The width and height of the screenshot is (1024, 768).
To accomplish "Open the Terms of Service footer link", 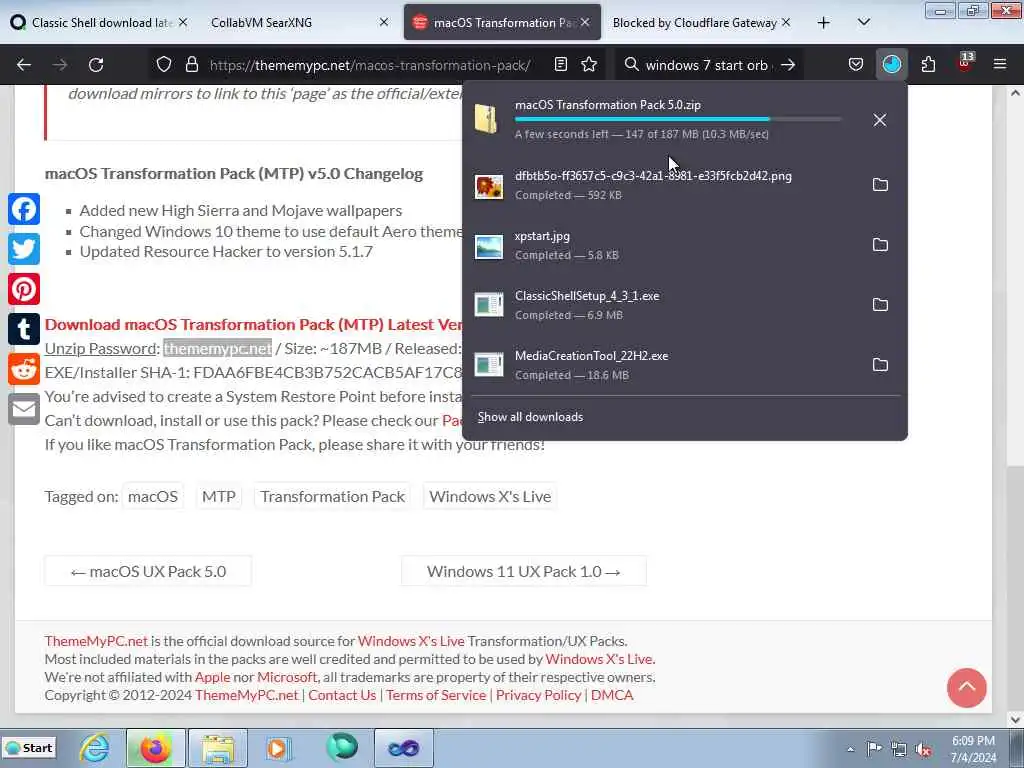I will [x=436, y=695].
